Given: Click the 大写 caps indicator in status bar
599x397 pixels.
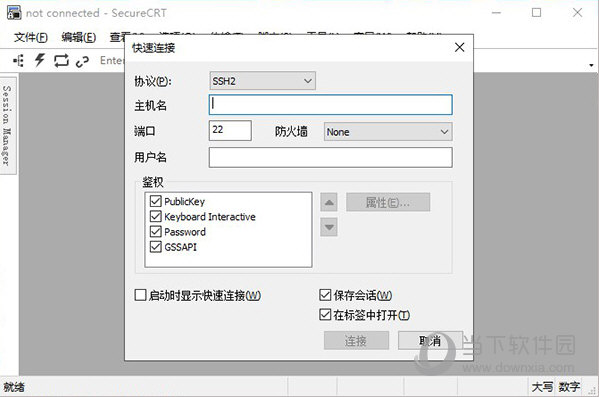Looking at the screenshot, I should (542, 387).
